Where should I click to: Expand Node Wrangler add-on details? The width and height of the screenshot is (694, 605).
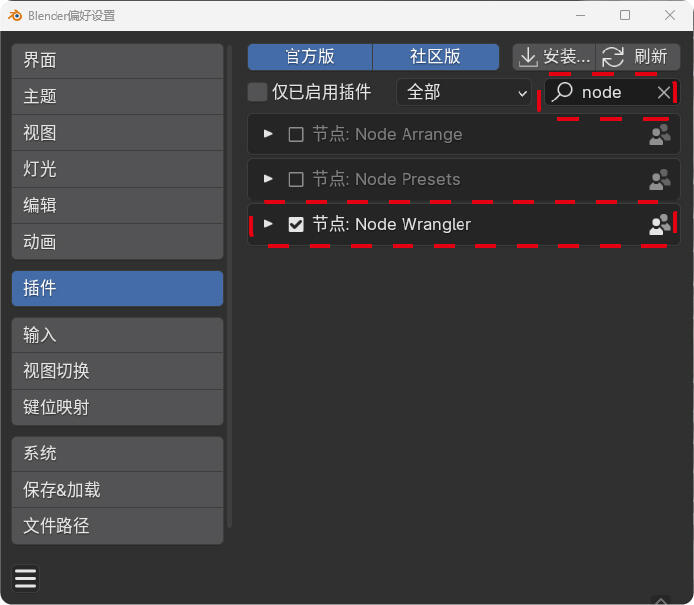[x=268, y=224]
